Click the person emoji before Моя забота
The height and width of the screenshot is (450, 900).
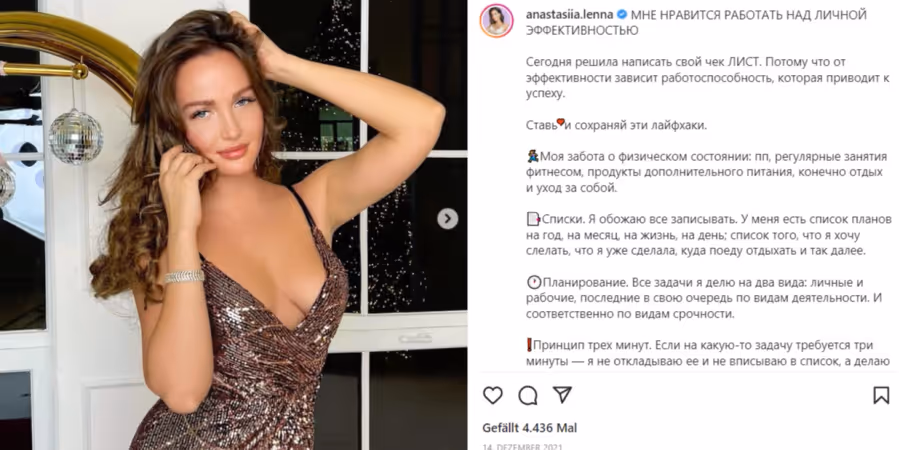pos(532,156)
